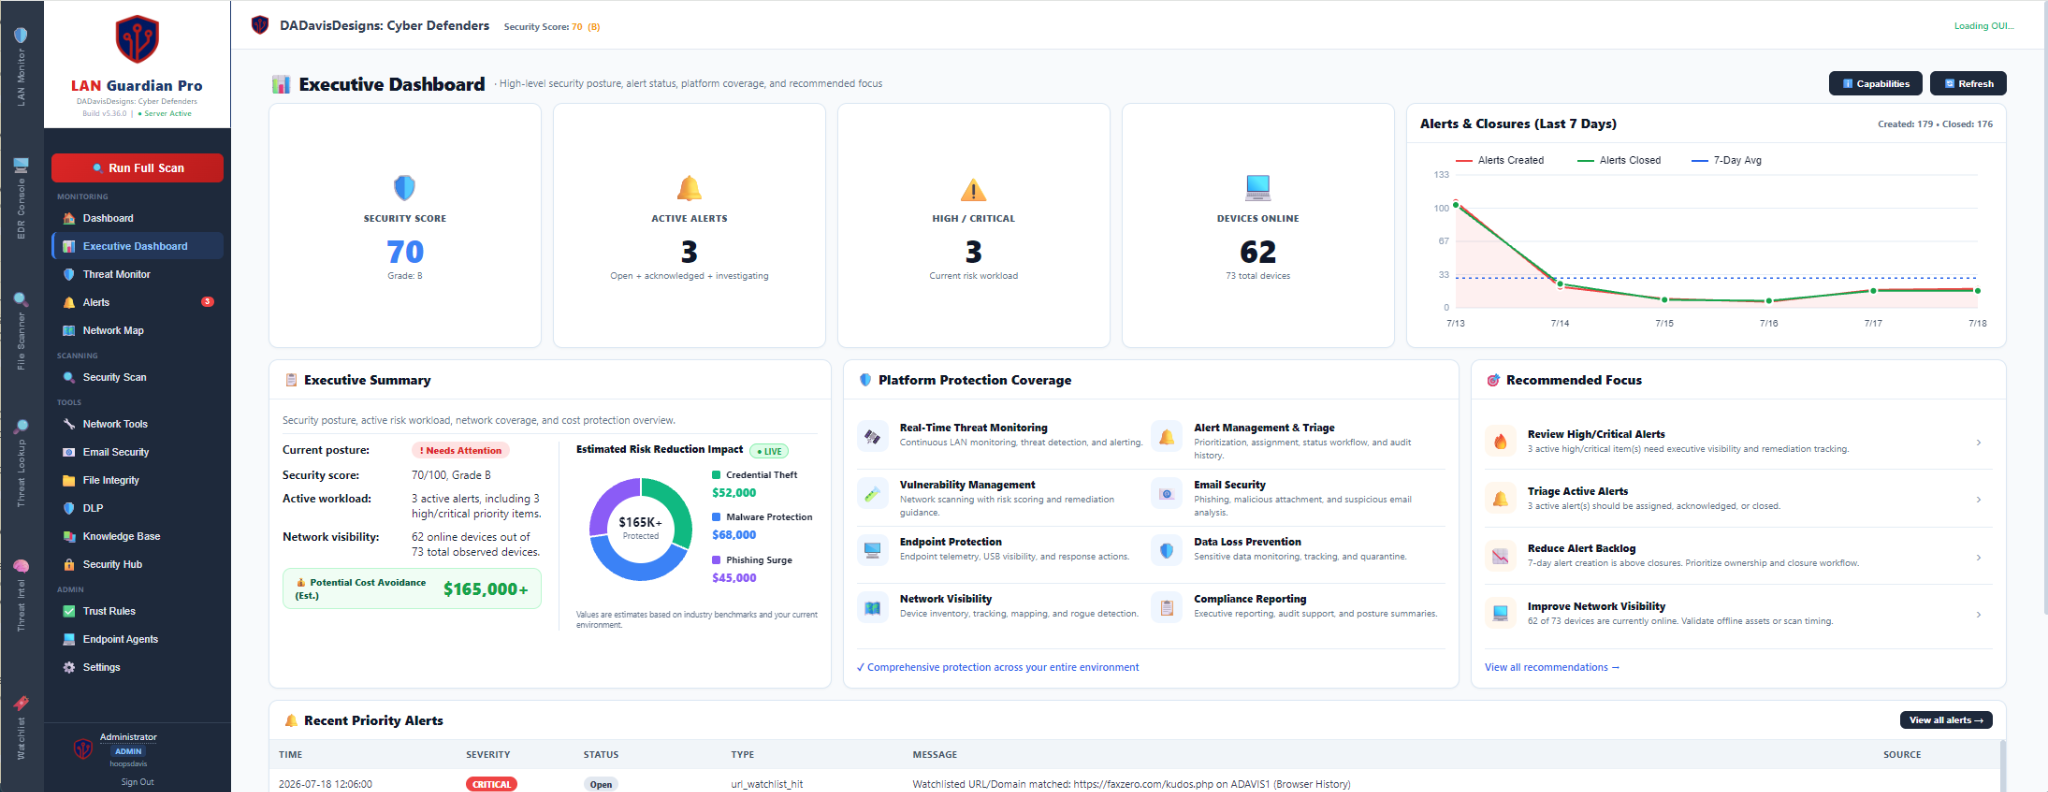Click Review High/Critical Alerts flame icon
Viewport: 2048px width, 792px height.
pyautogui.click(x=1501, y=441)
